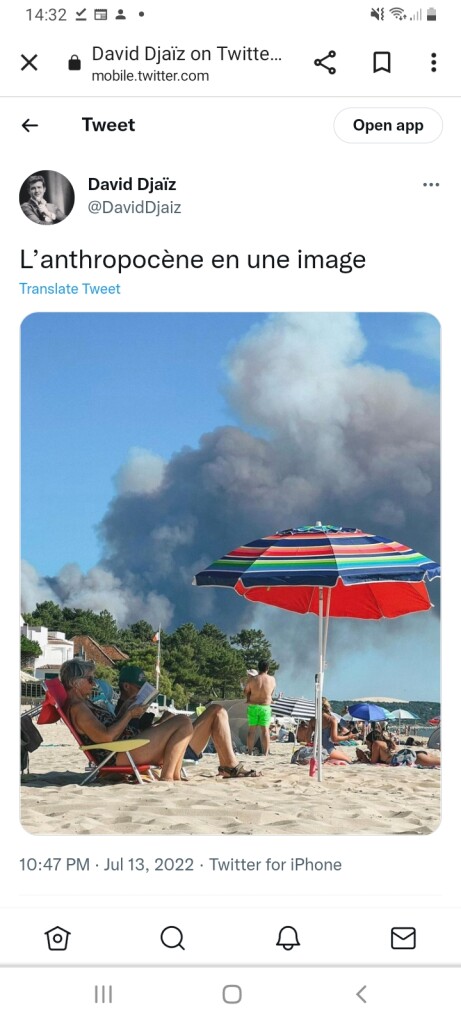Tap the share icon in browser bar
Screen dimensions: 461x1024
pos(325,63)
